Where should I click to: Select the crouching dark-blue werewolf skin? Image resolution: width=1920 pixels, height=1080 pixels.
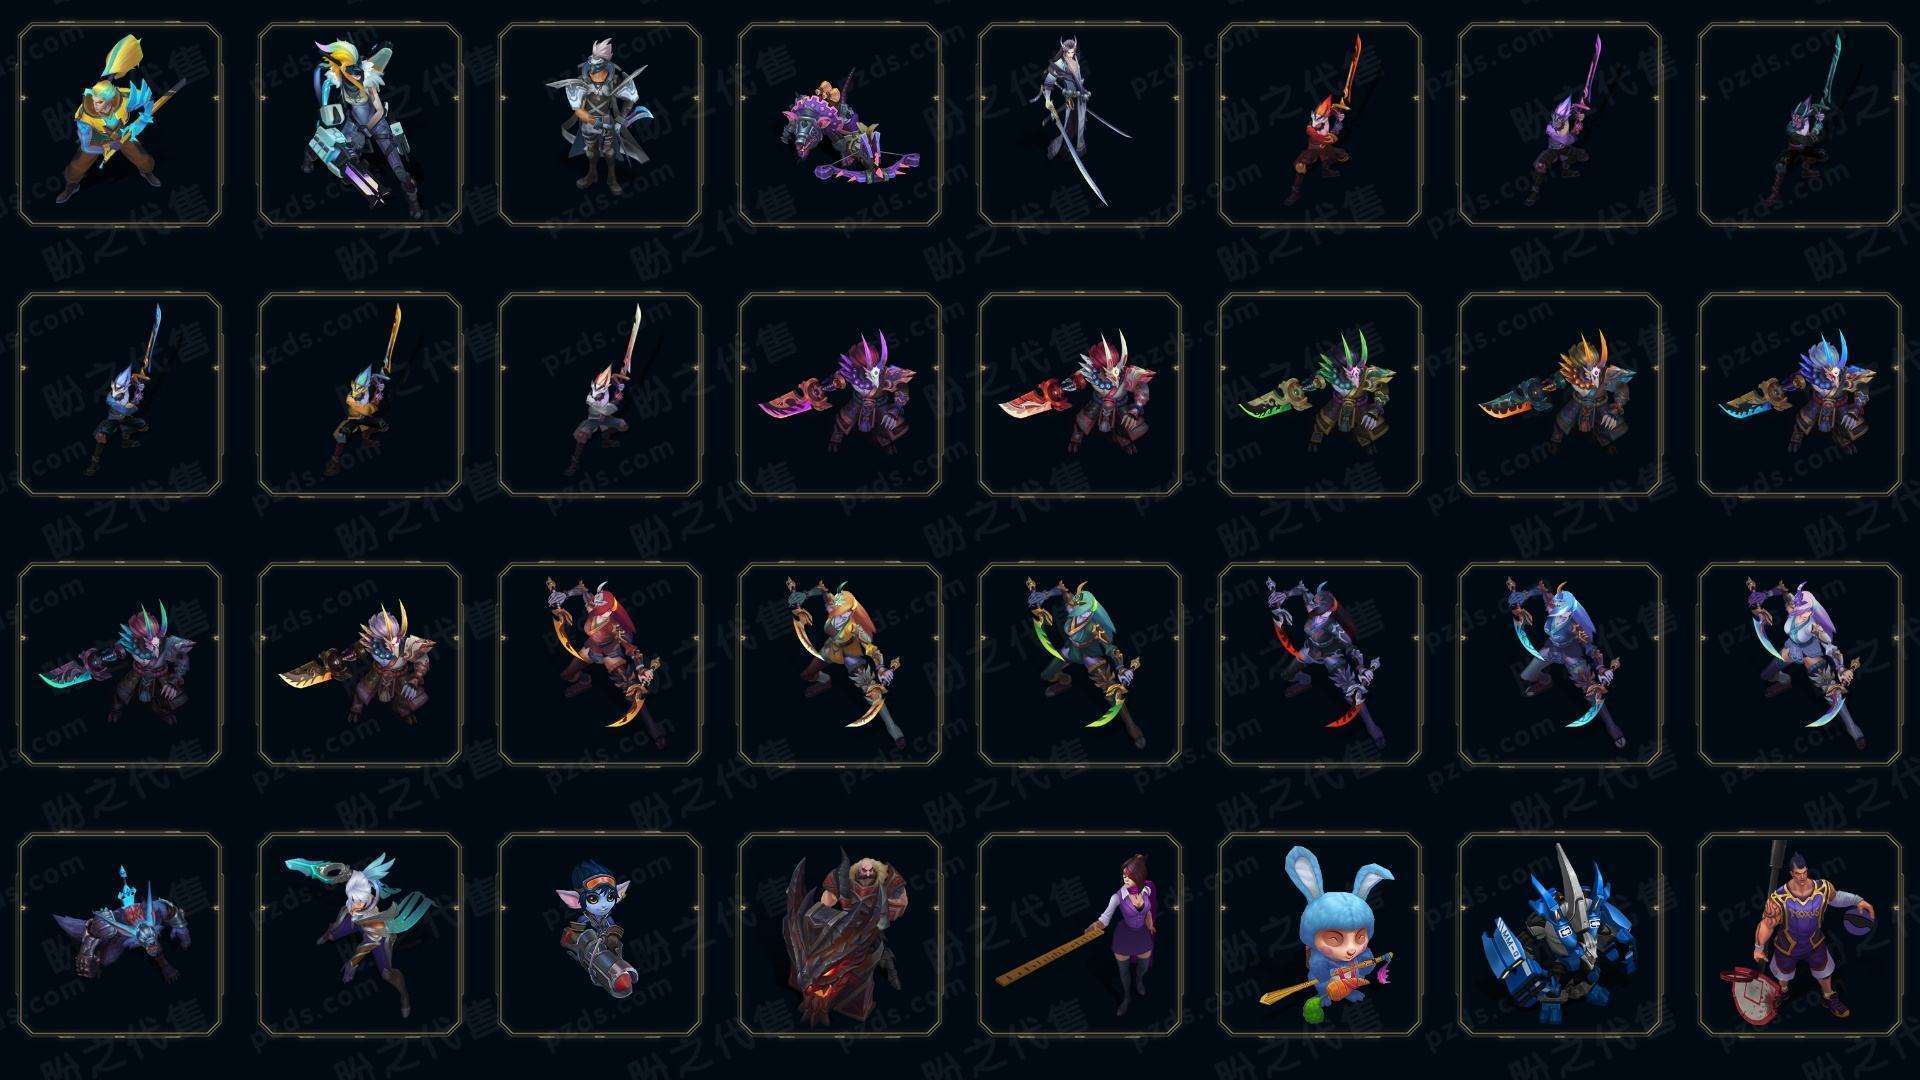pos(119,934)
